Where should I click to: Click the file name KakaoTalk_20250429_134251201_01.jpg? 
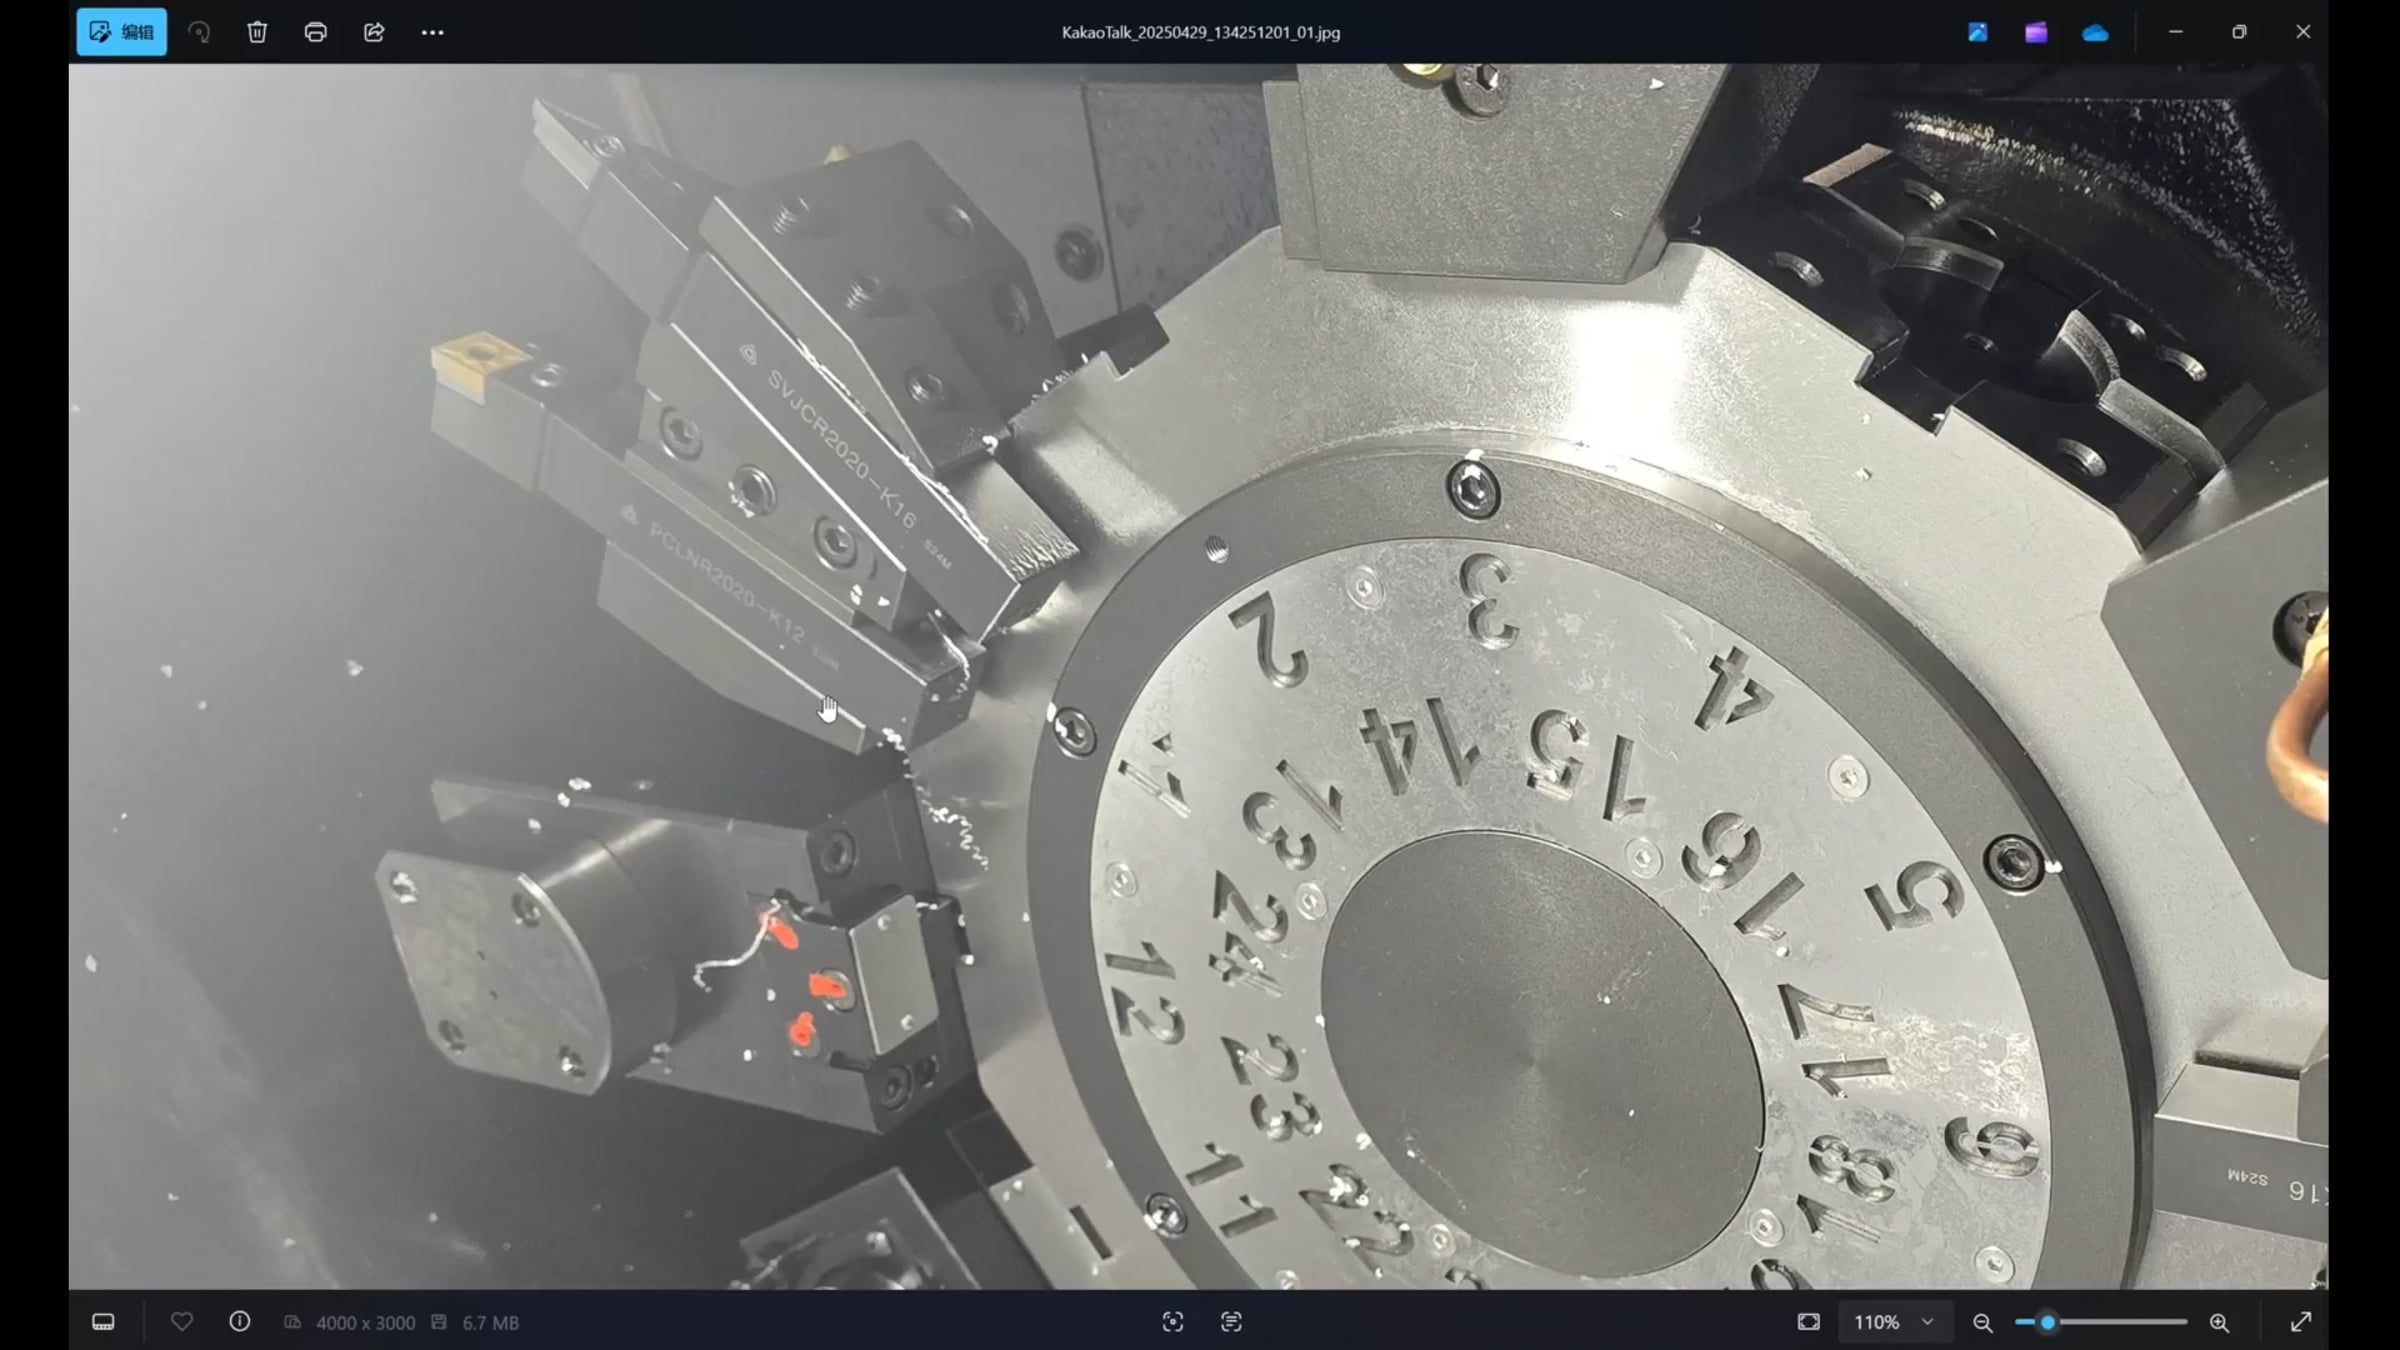point(1200,32)
